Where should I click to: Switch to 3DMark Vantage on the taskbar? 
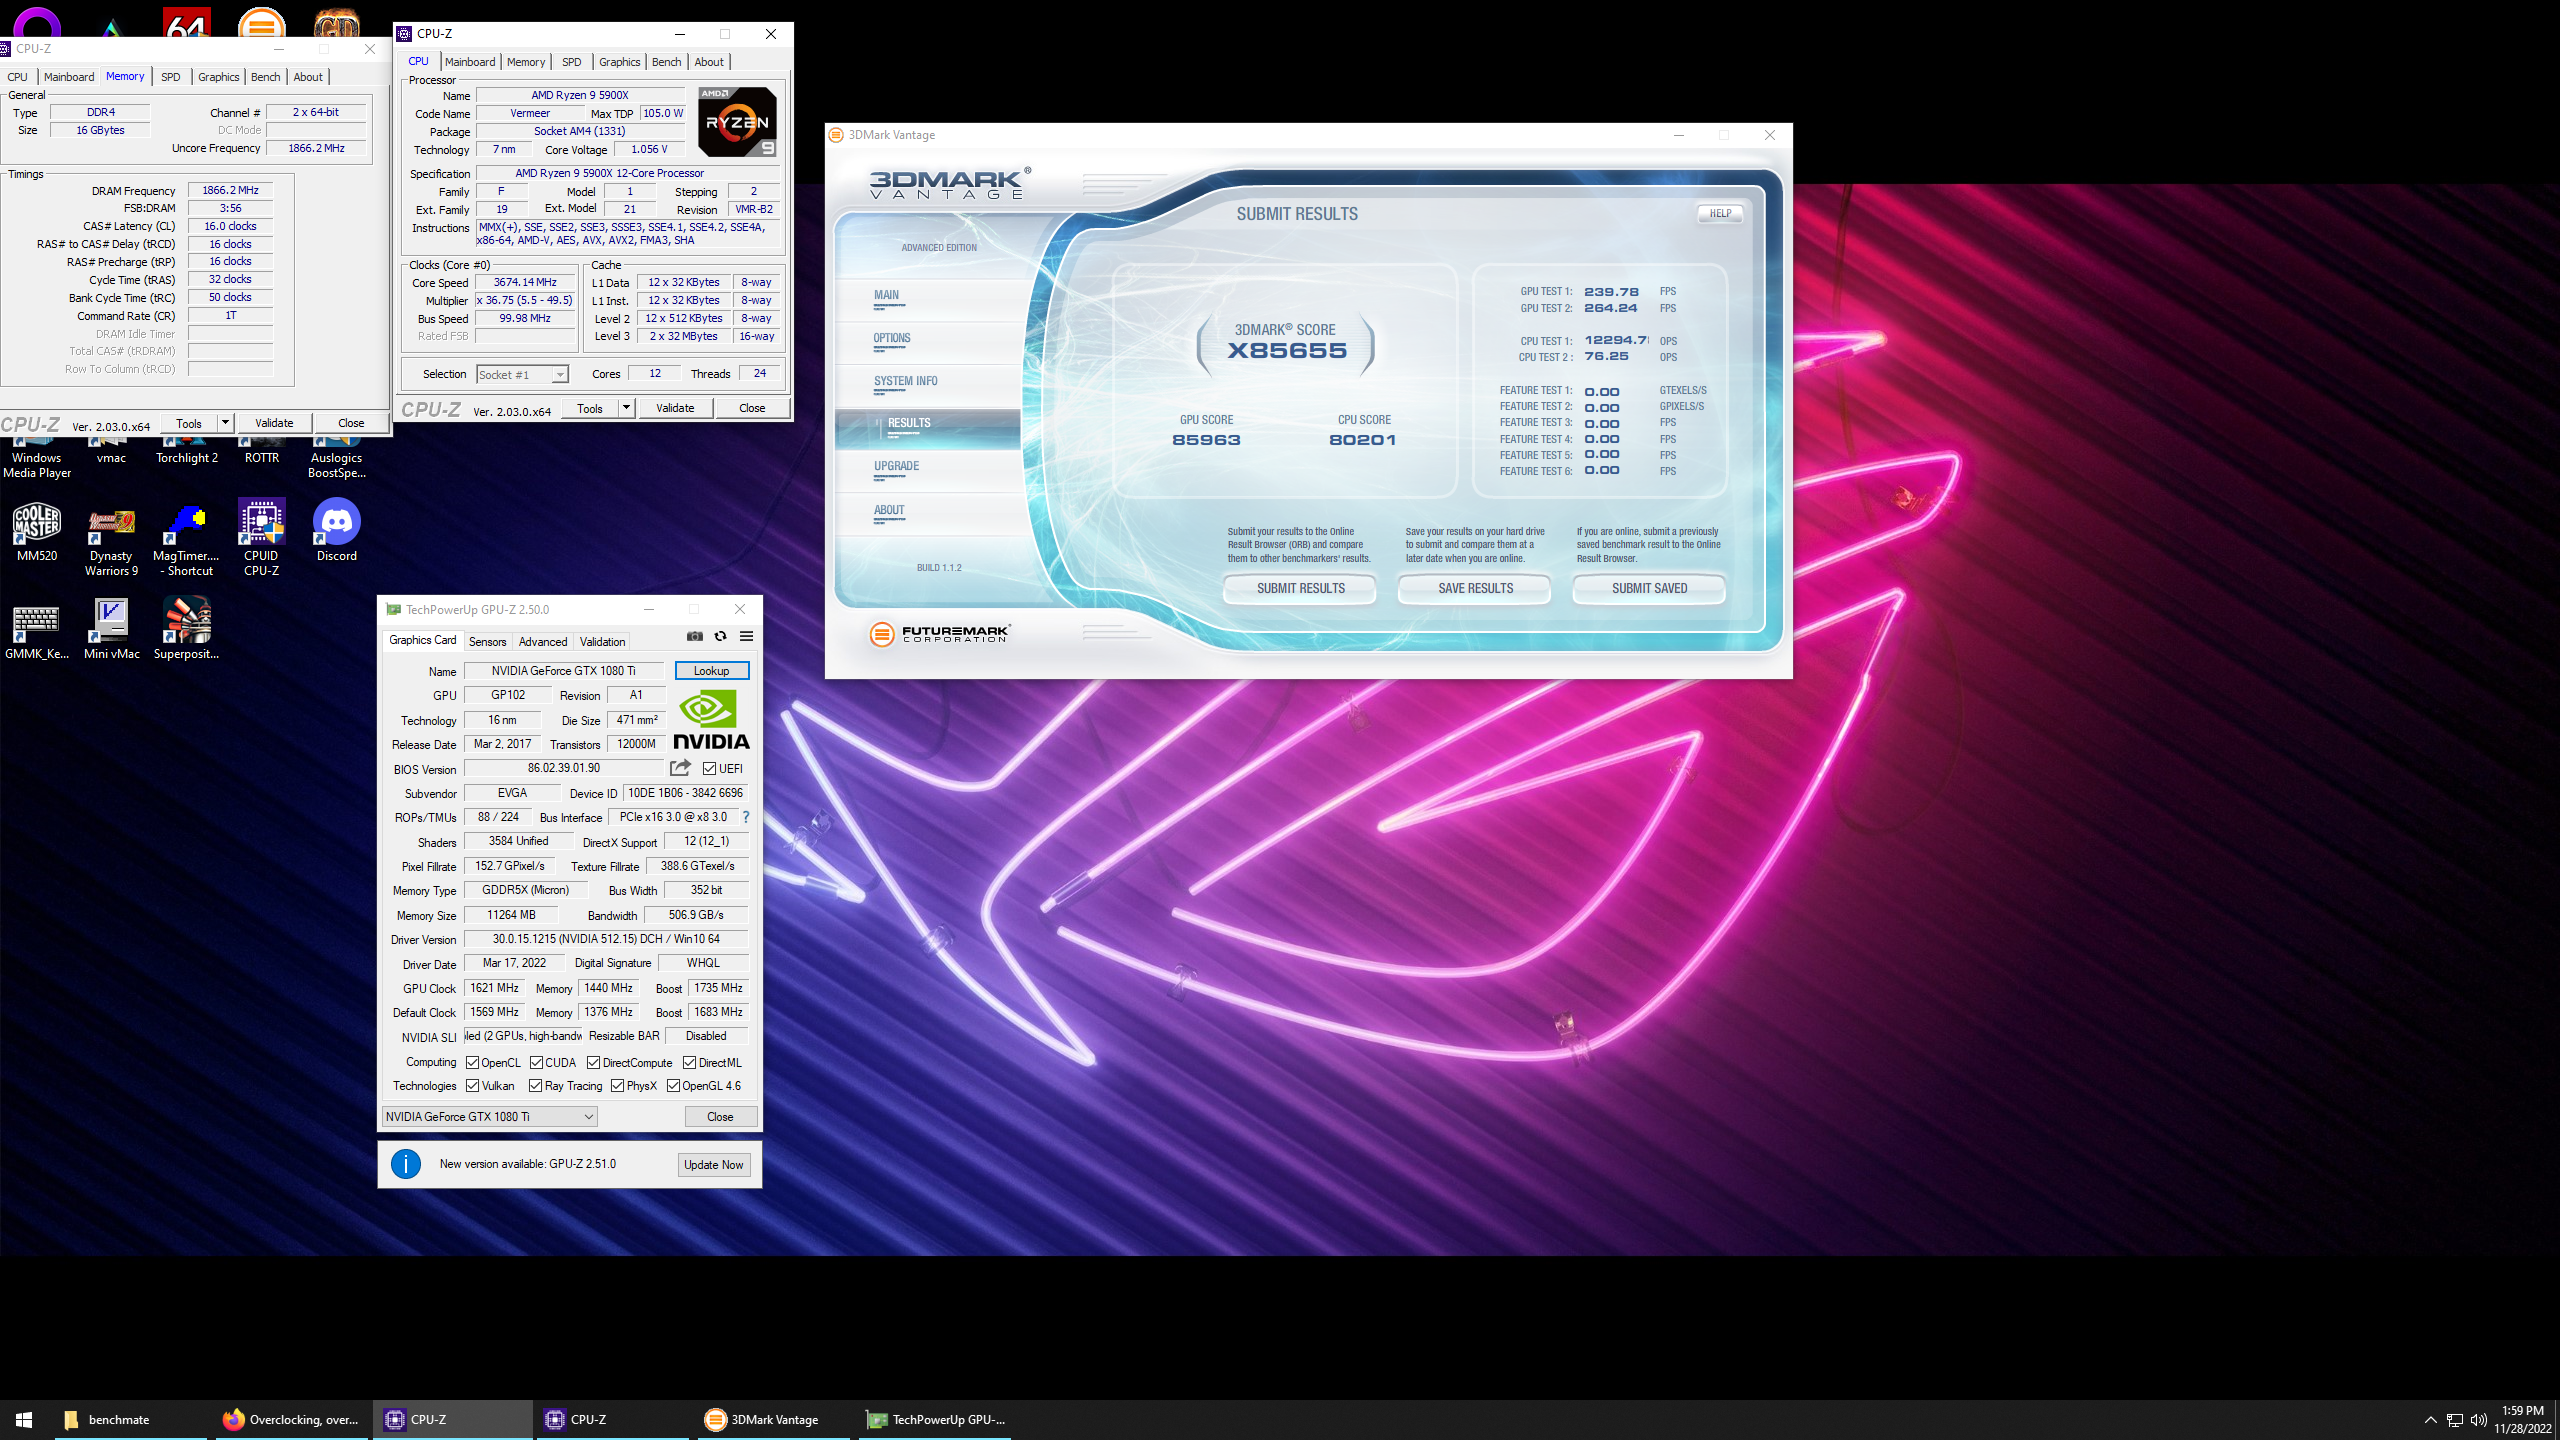pyautogui.click(x=773, y=1420)
